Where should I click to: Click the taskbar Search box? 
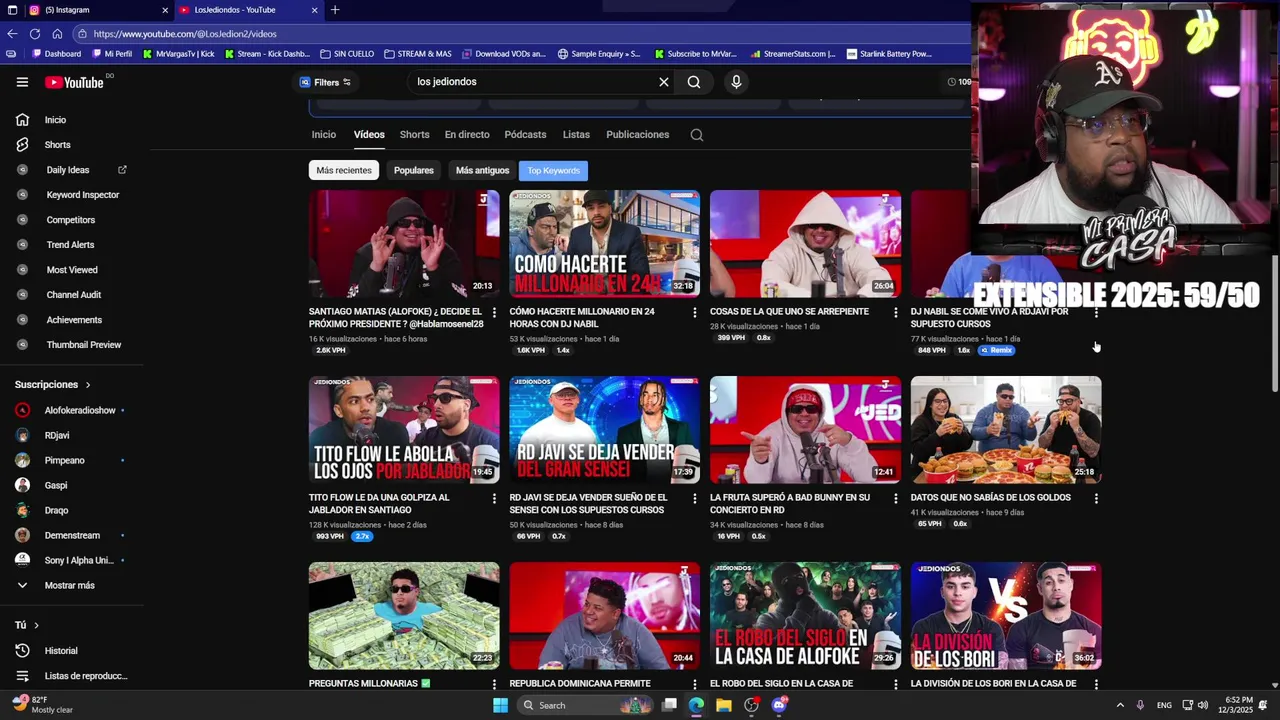(585, 705)
